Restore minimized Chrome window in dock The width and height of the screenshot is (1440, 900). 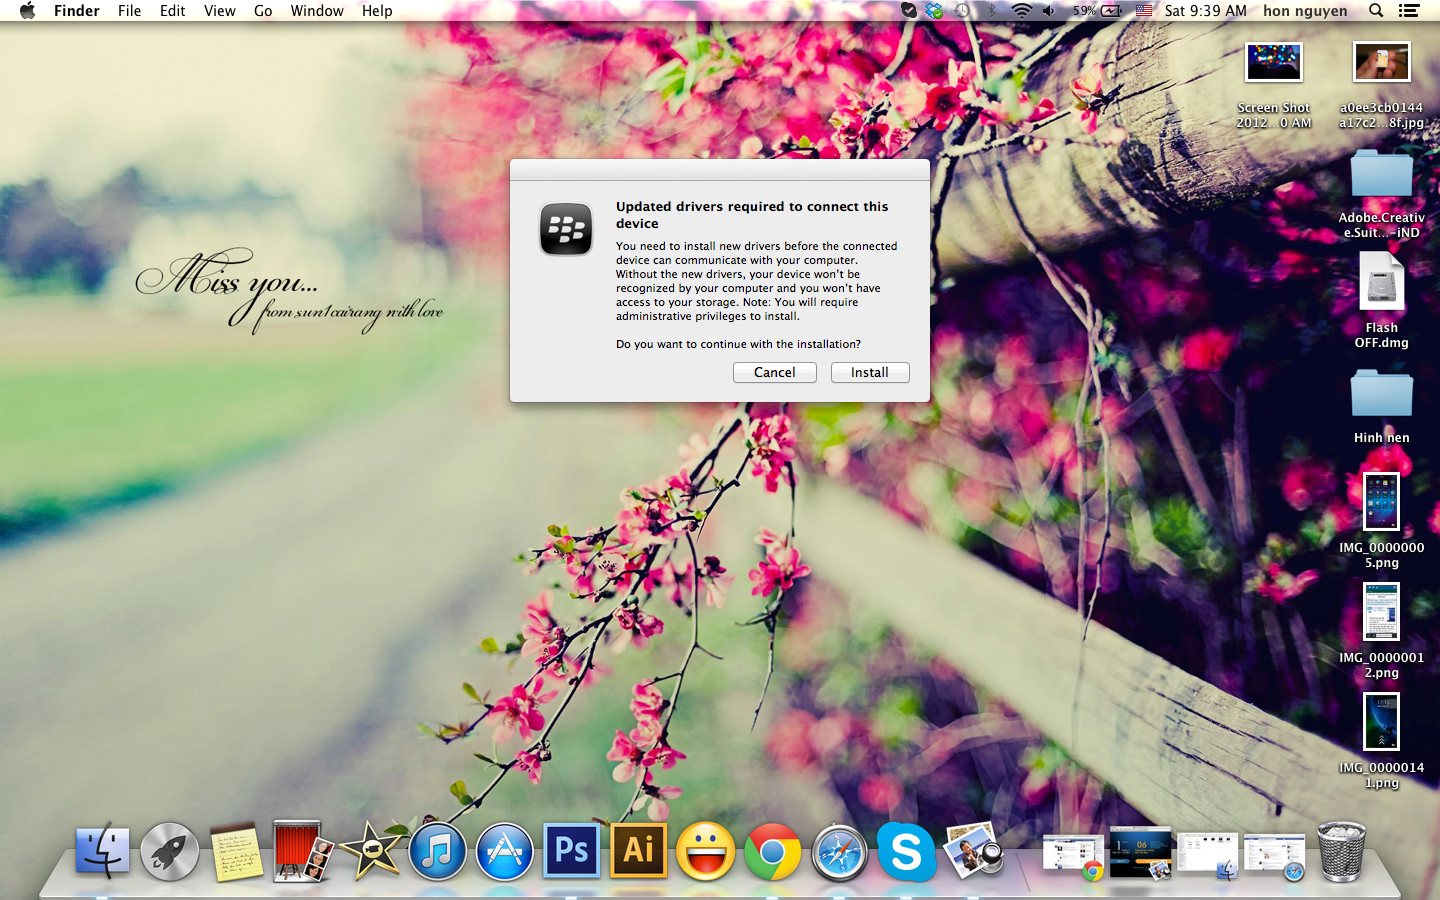1073,856
